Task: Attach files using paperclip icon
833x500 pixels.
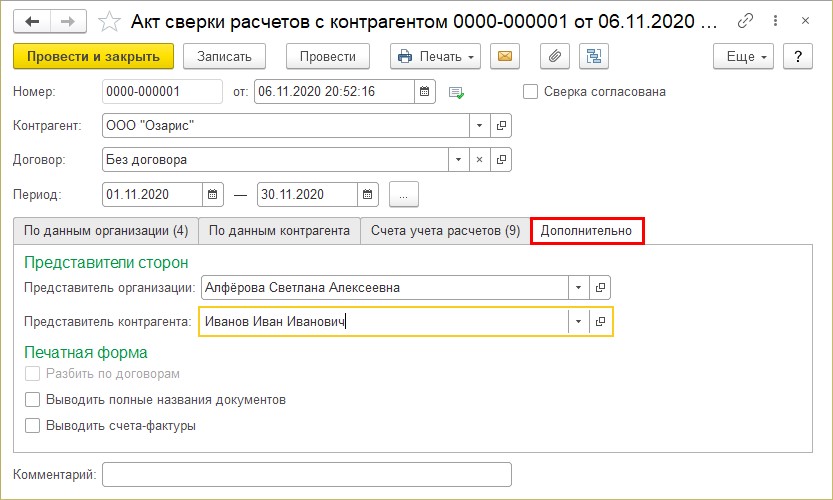Action: click(555, 56)
